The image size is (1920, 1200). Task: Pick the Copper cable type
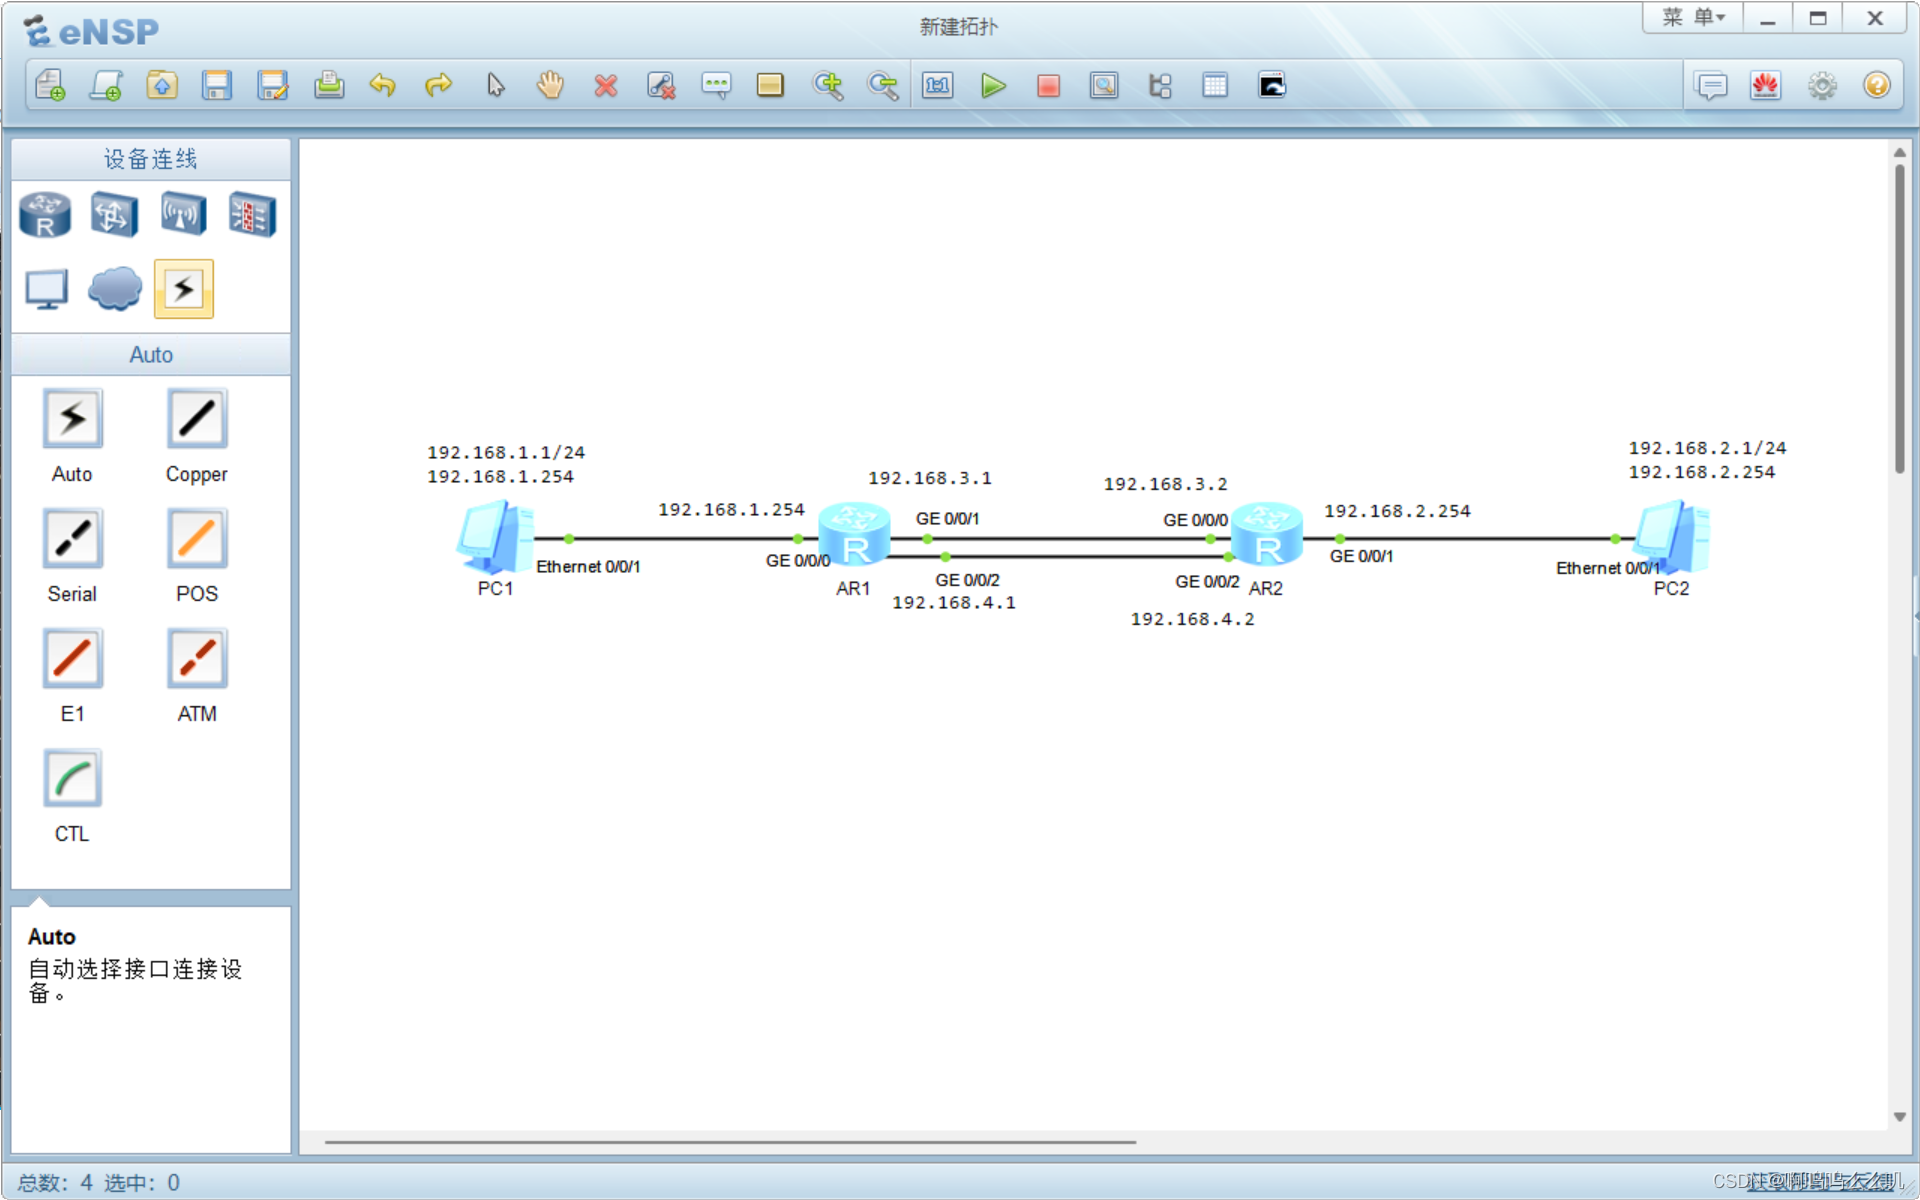coord(197,420)
